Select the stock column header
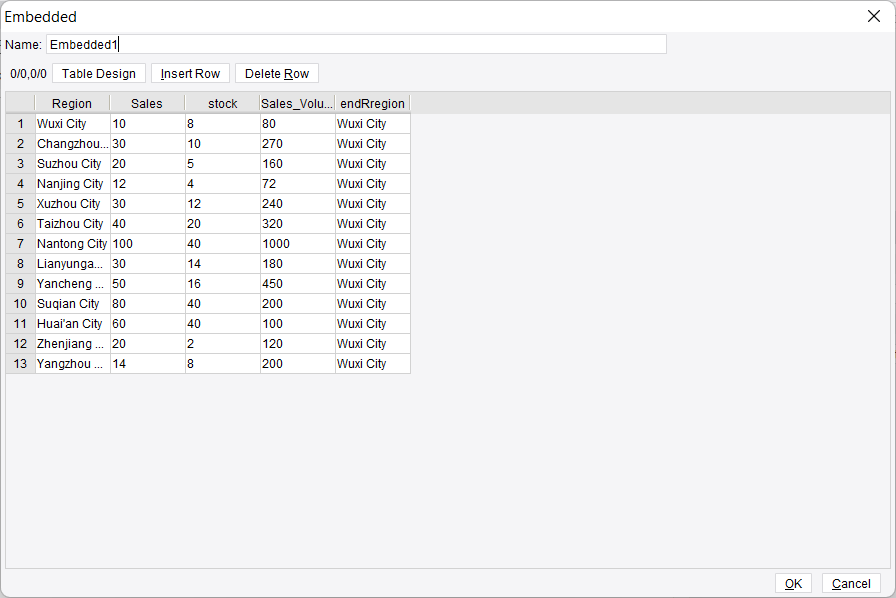Image resolution: width=896 pixels, height=598 pixels. [222, 103]
